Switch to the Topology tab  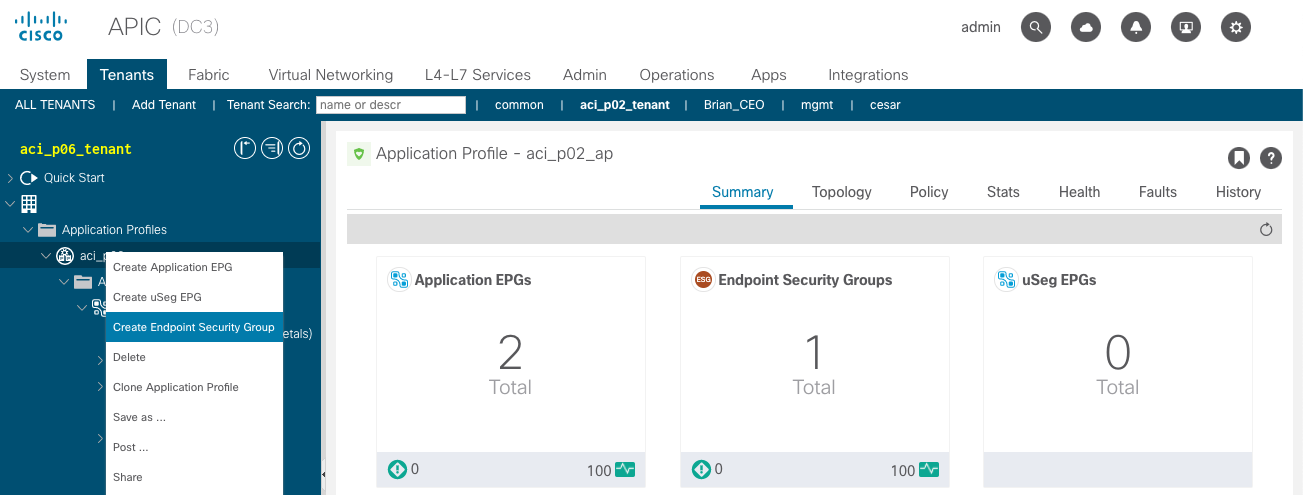tap(841, 192)
